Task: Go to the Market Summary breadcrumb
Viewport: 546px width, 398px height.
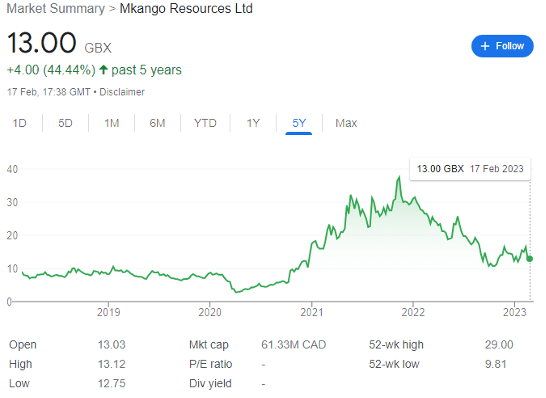Action: [56, 8]
